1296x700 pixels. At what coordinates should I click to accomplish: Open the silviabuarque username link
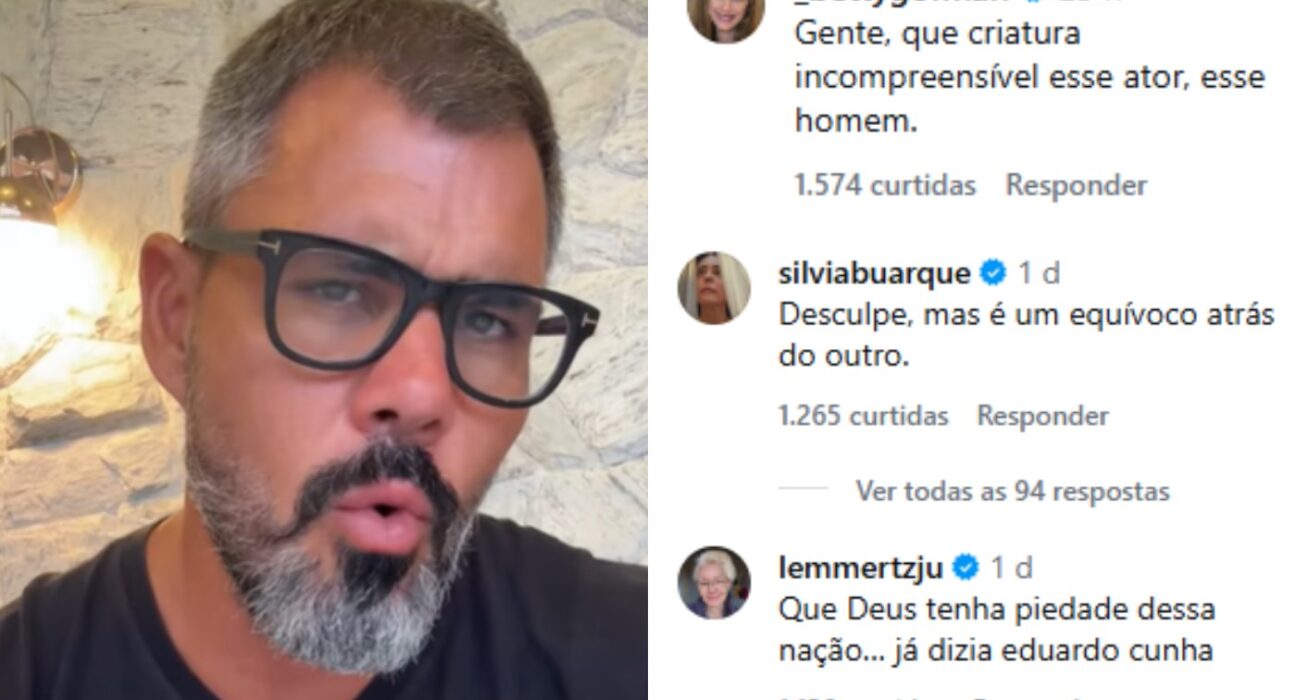tap(874, 273)
